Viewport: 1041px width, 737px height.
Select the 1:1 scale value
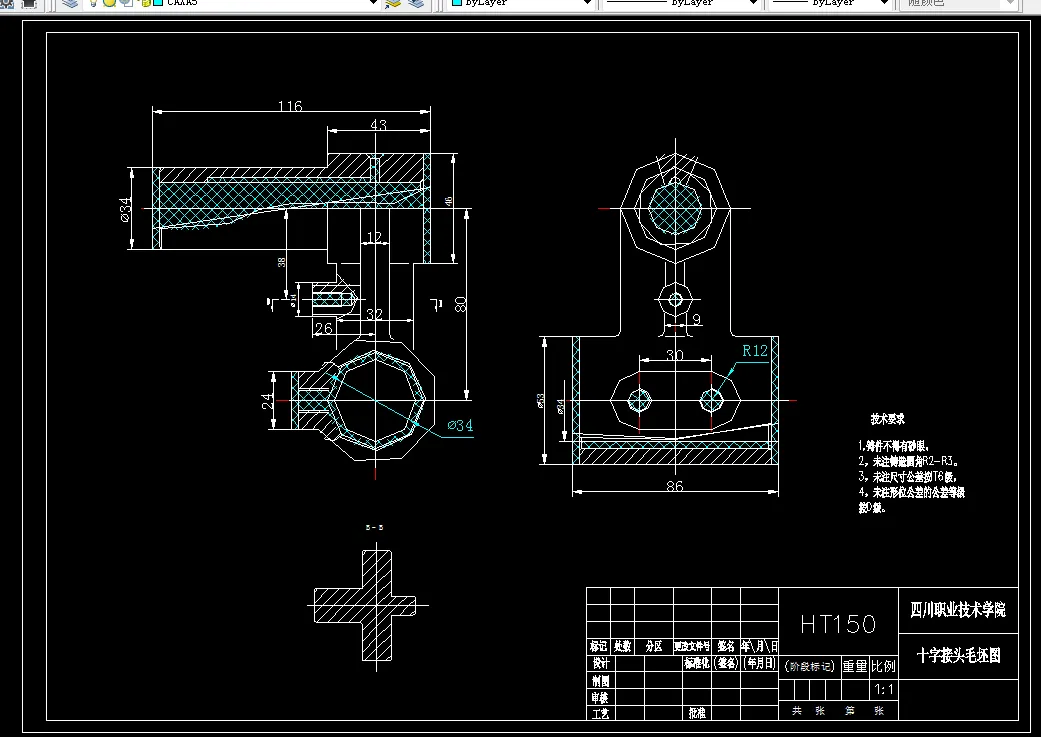(x=884, y=689)
